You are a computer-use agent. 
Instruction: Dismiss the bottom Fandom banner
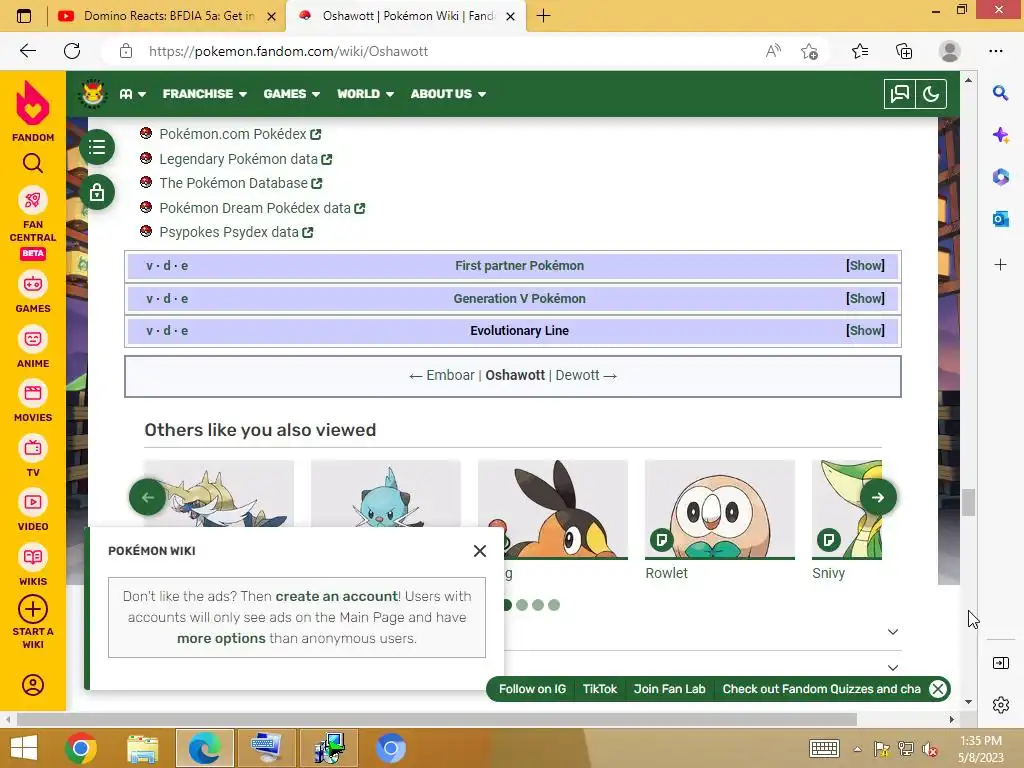[938, 689]
